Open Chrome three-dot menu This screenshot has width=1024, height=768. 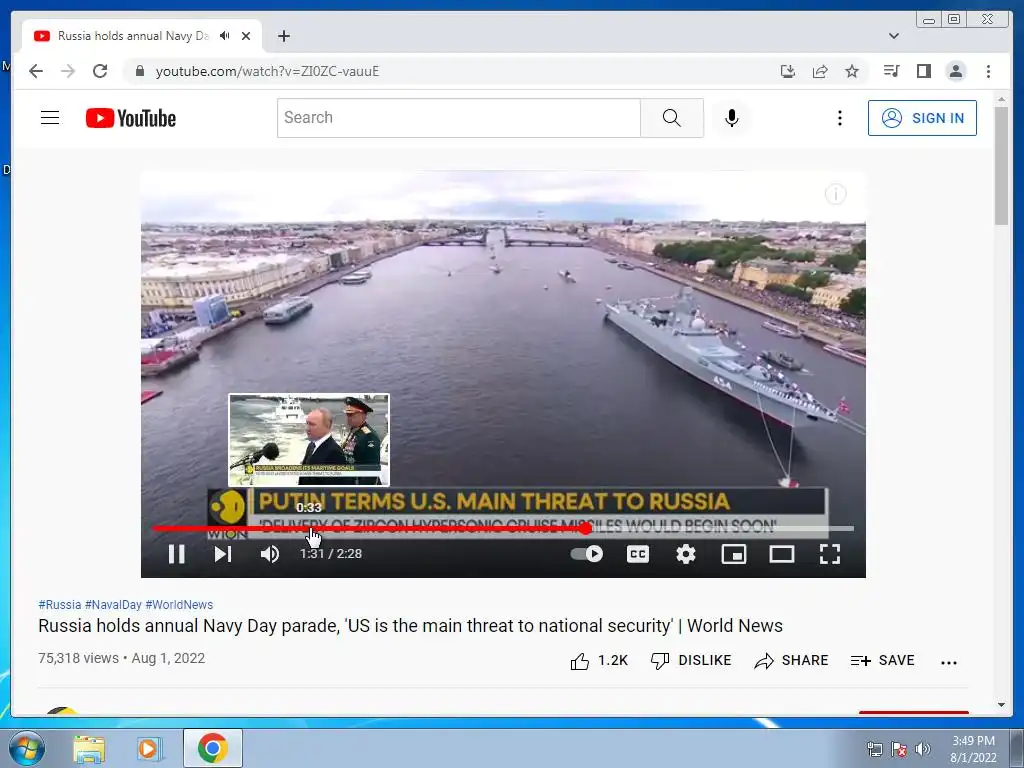988,71
